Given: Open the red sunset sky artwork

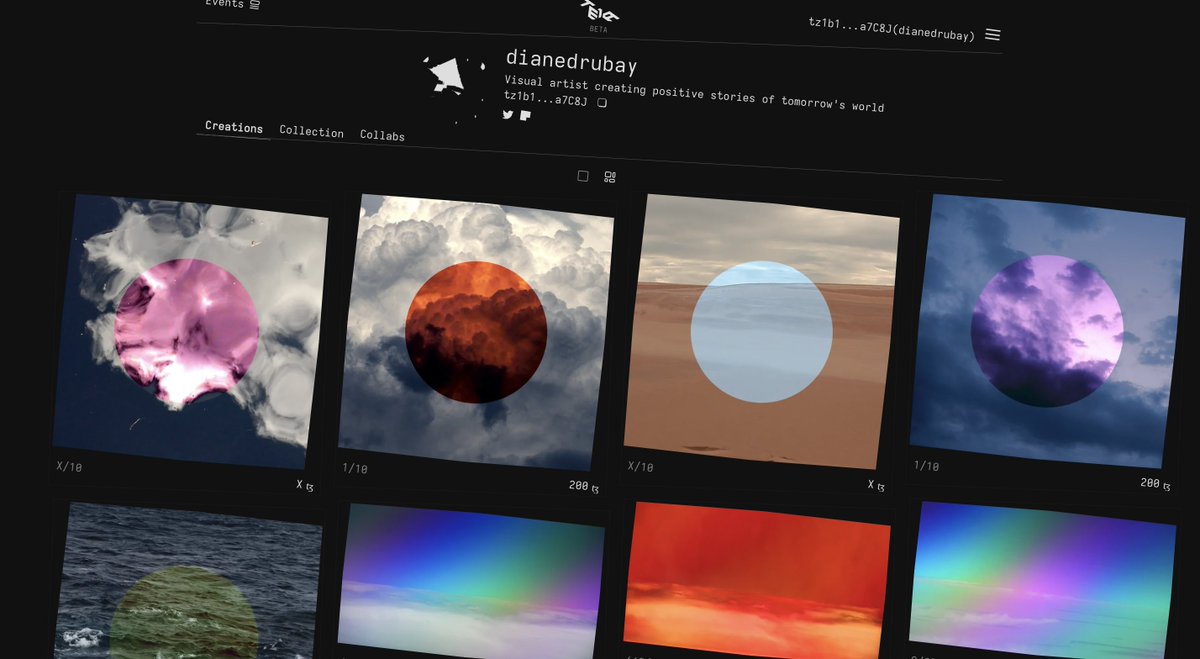Looking at the screenshot, I should pos(756,581).
